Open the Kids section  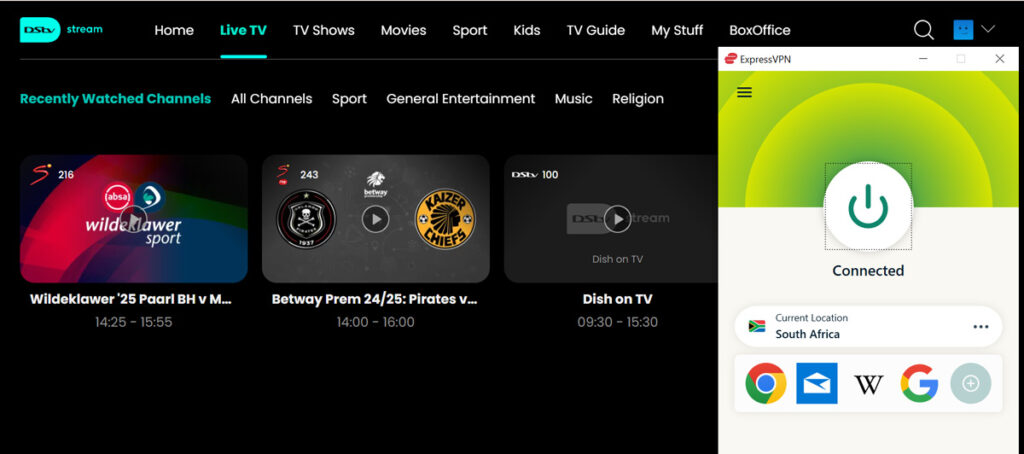(x=527, y=30)
